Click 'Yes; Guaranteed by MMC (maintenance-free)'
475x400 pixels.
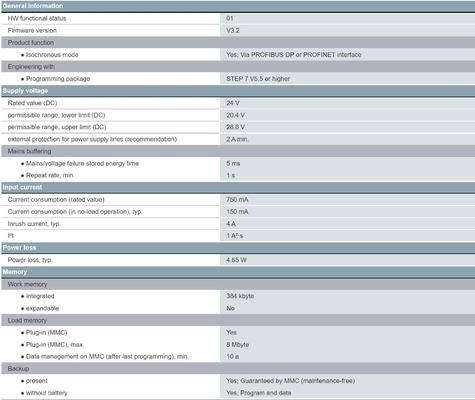tap(291, 381)
